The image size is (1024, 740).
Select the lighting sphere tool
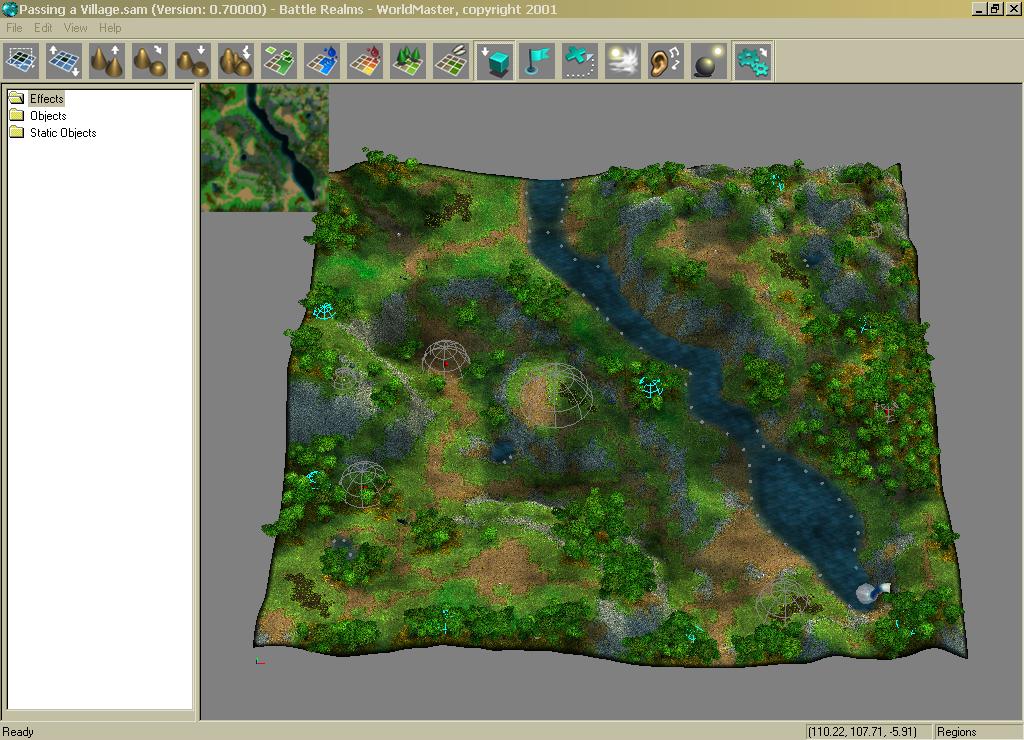click(709, 61)
